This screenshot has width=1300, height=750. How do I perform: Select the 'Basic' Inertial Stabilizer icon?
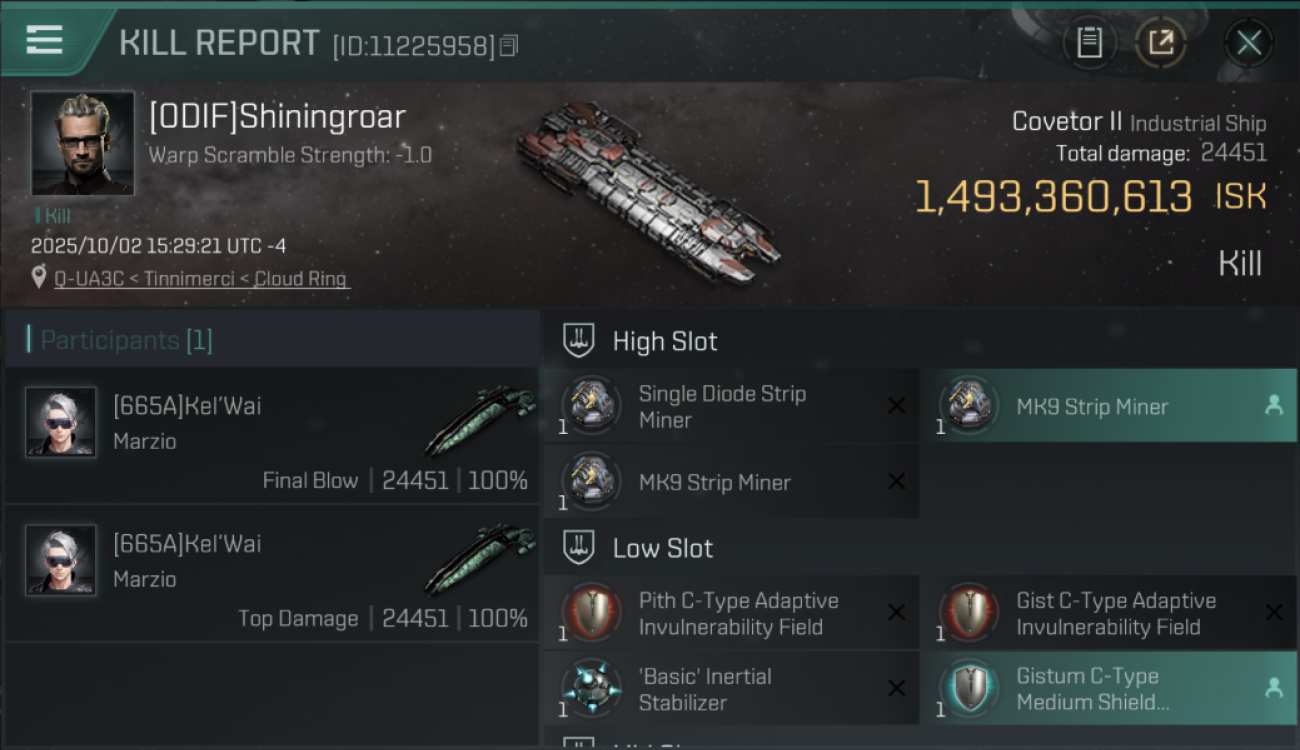(x=590, y=689)
